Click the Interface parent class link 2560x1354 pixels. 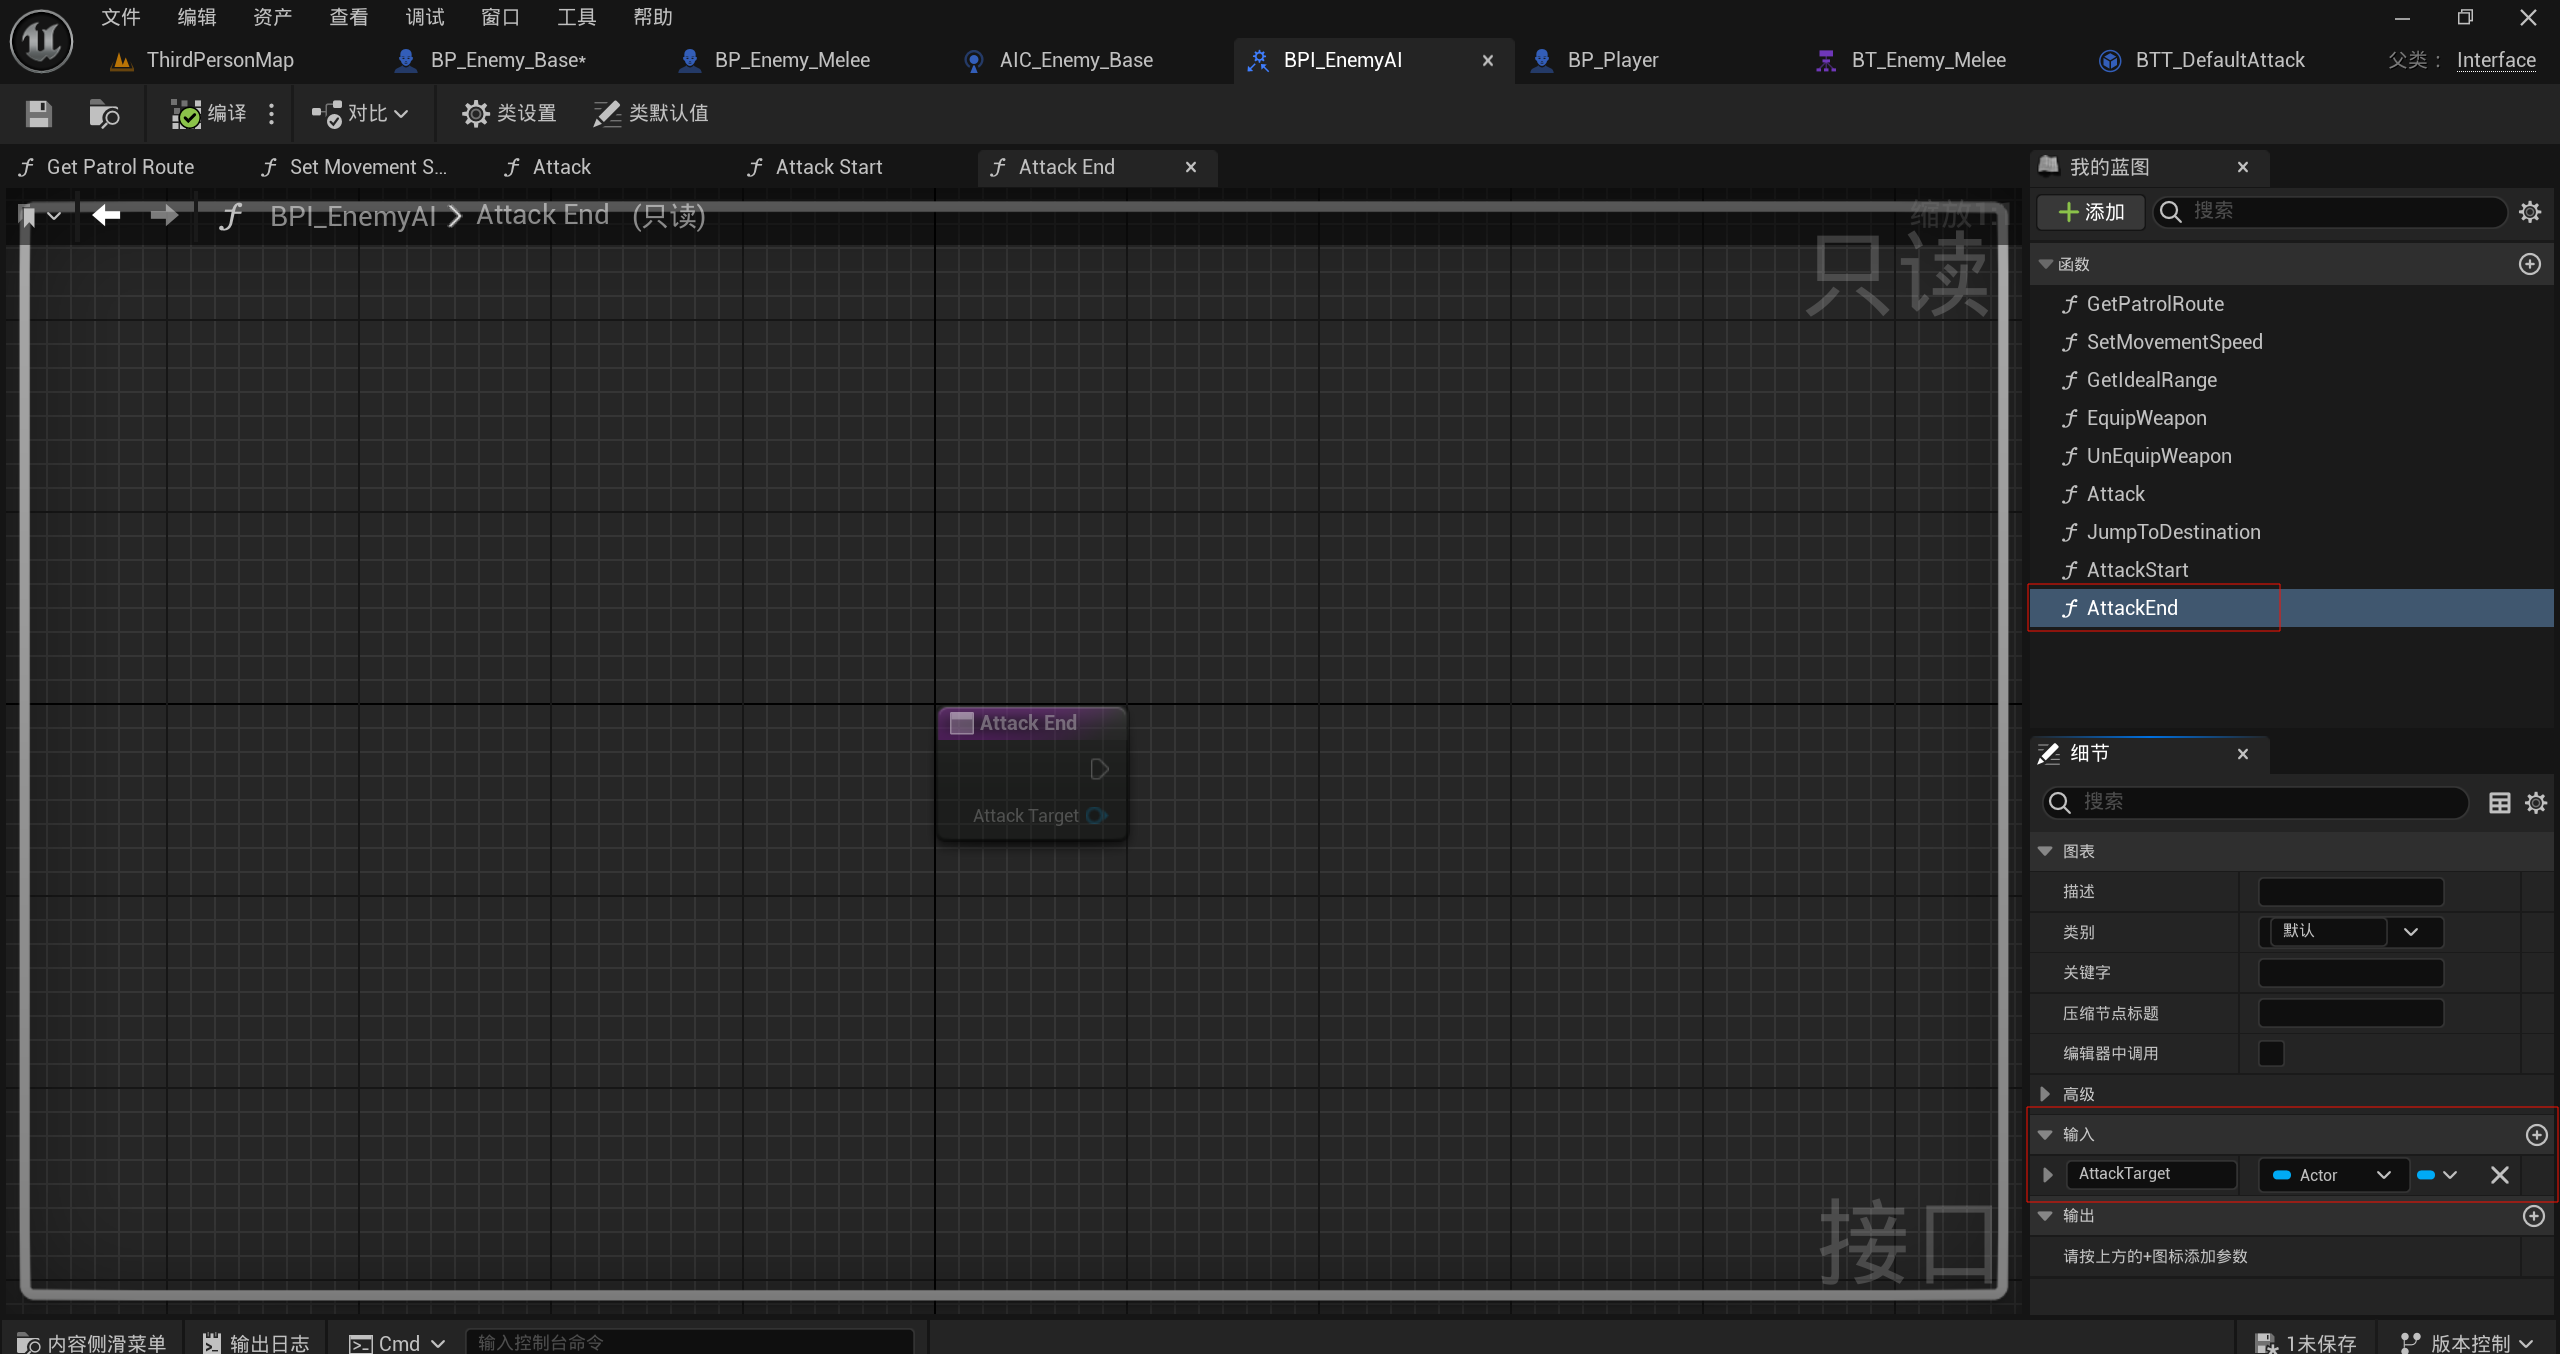[2495, 60]
